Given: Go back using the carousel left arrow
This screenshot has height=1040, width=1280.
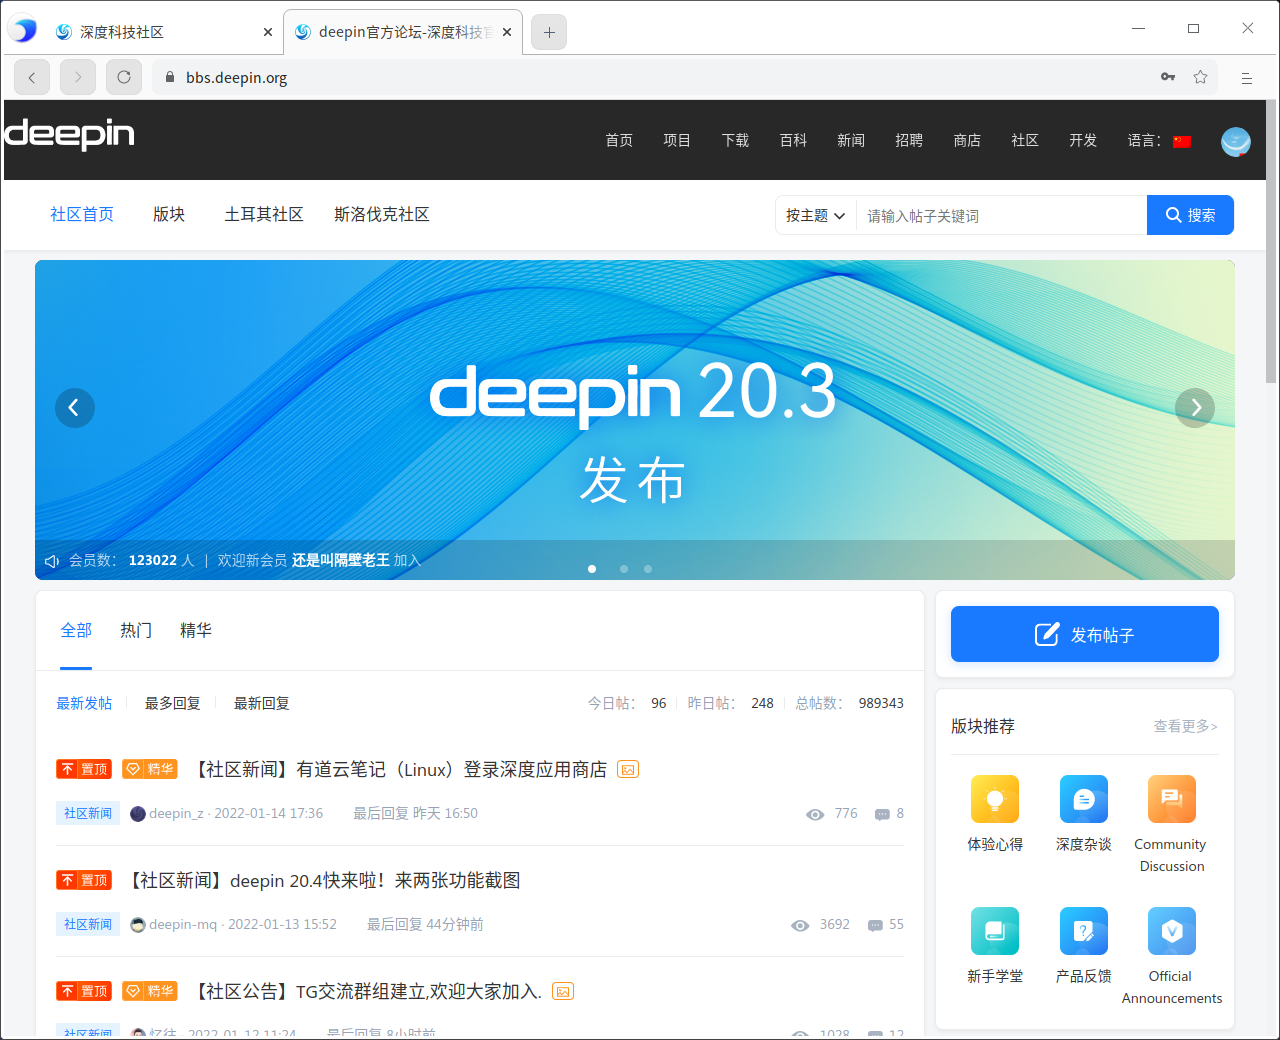Looking at the screenshot, I should (75, 408).
